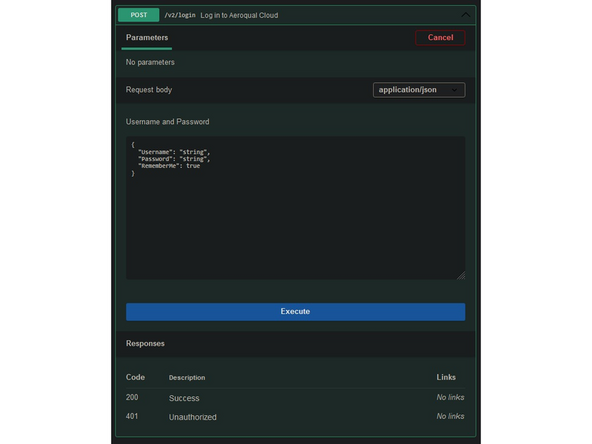This screenshot has height=444, width=592.
Task: Click the 'Request body' label
Action: 149,90
